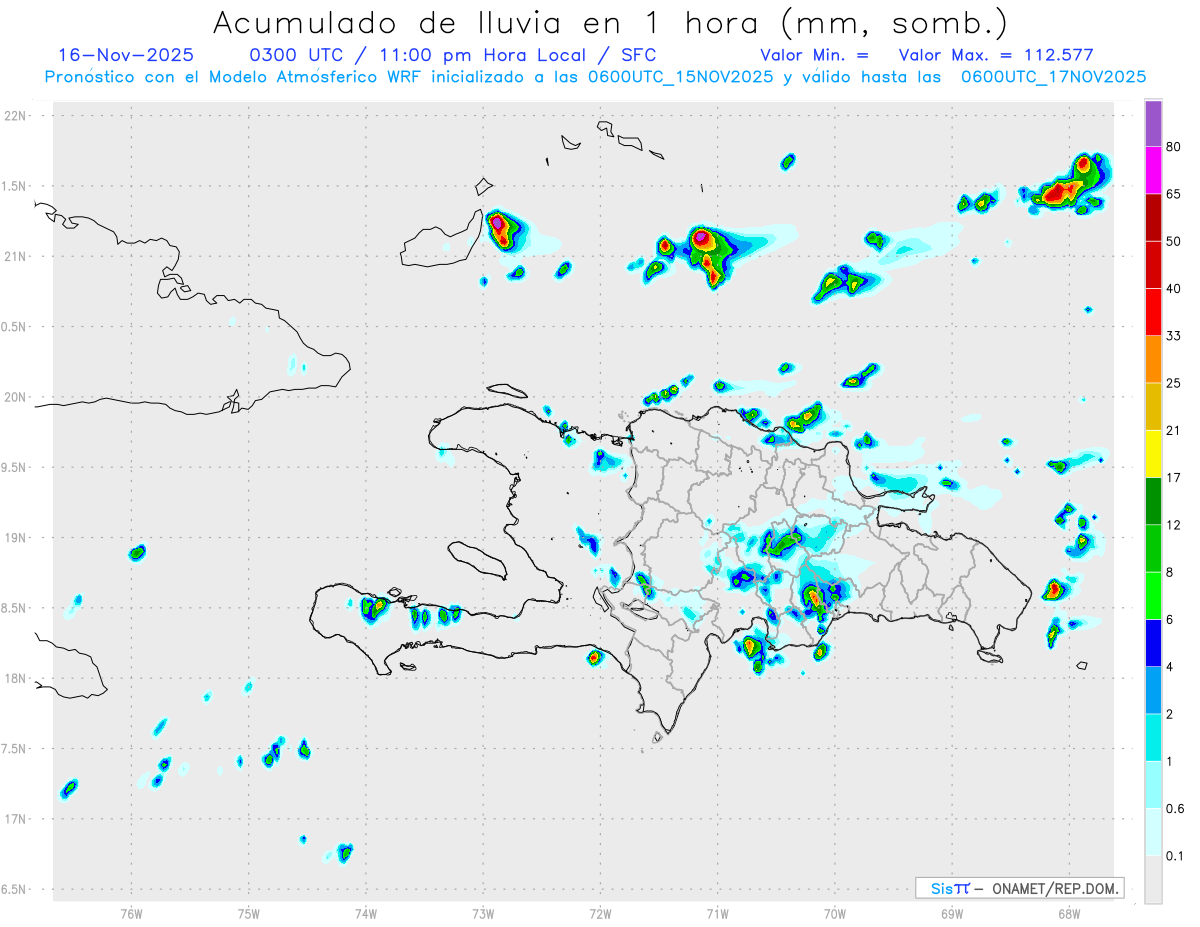Click the colorbar value label "65"
The height and width of the screenshot is (927, 1200).
point(1173,194)
